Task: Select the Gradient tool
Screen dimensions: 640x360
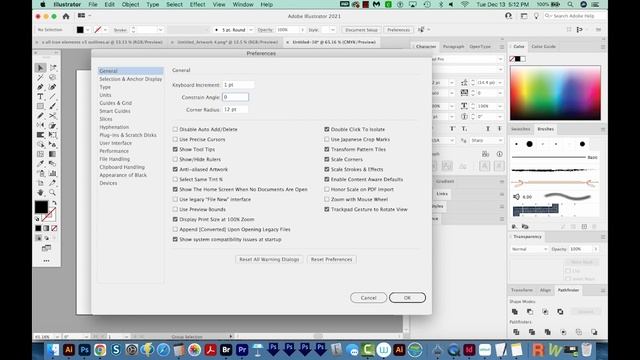Action: [x=53, y=154]
